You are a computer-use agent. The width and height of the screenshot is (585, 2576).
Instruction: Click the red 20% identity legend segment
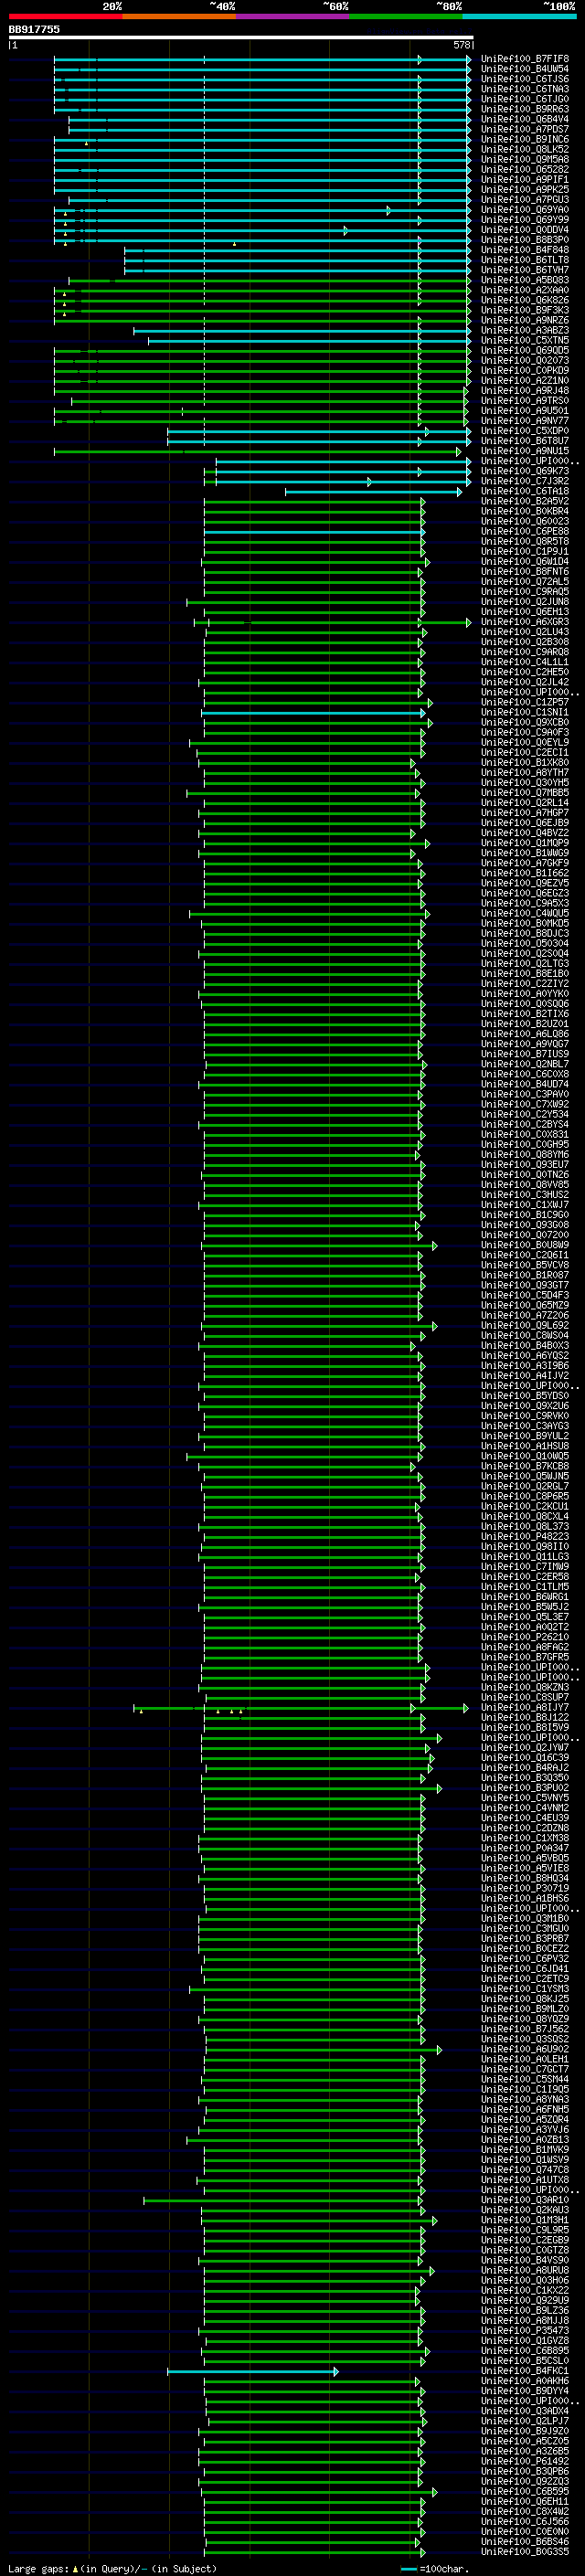(65, 16)
